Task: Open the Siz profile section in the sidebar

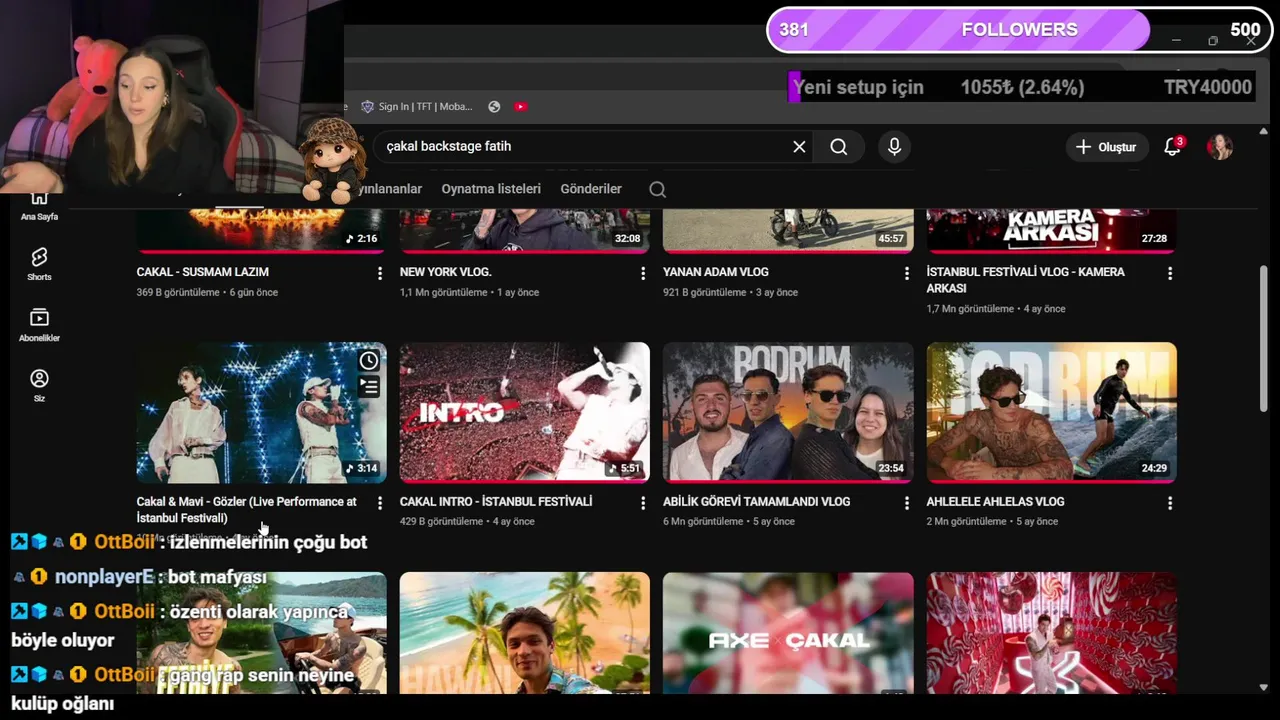Action: click(39, 385)
